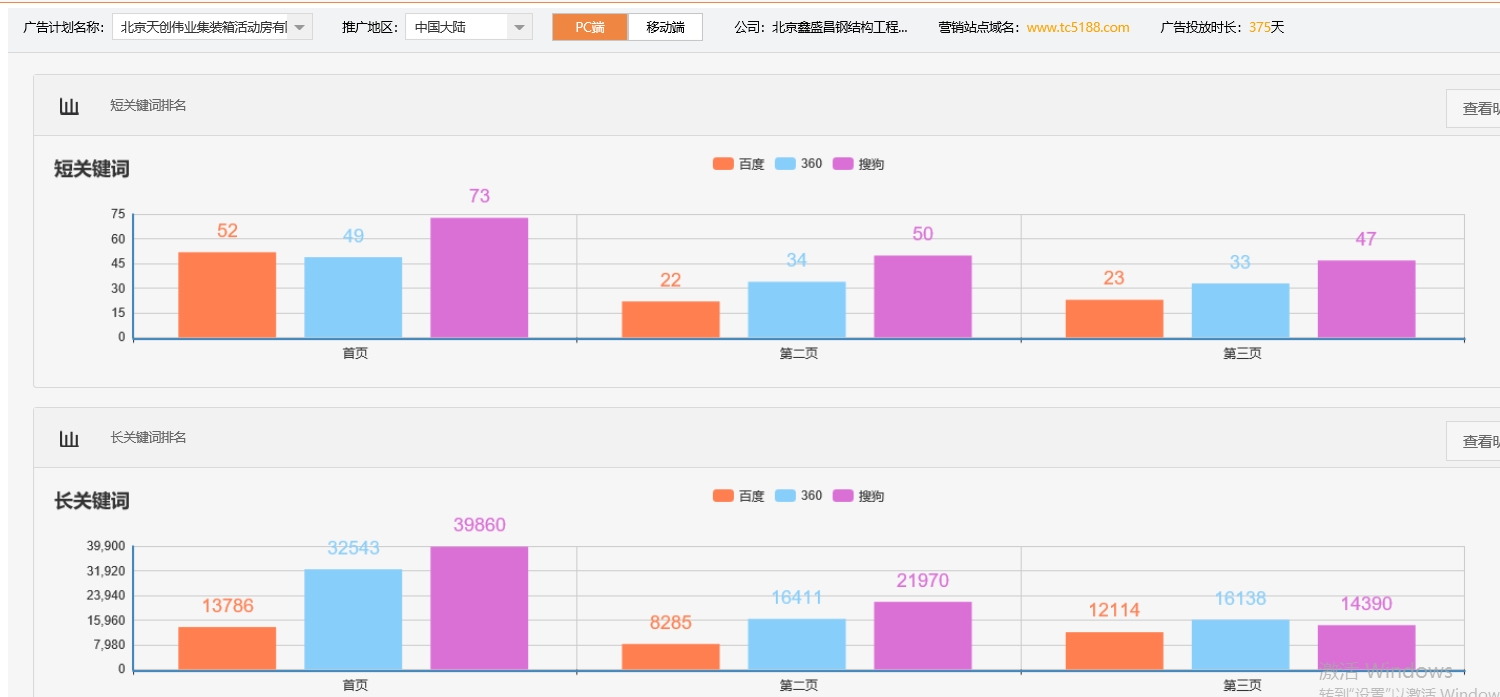Expand the 推广地区 dropdown showing 中国大陆
The height and width of the screenshot is (697, 1500).
pos(468,28)
